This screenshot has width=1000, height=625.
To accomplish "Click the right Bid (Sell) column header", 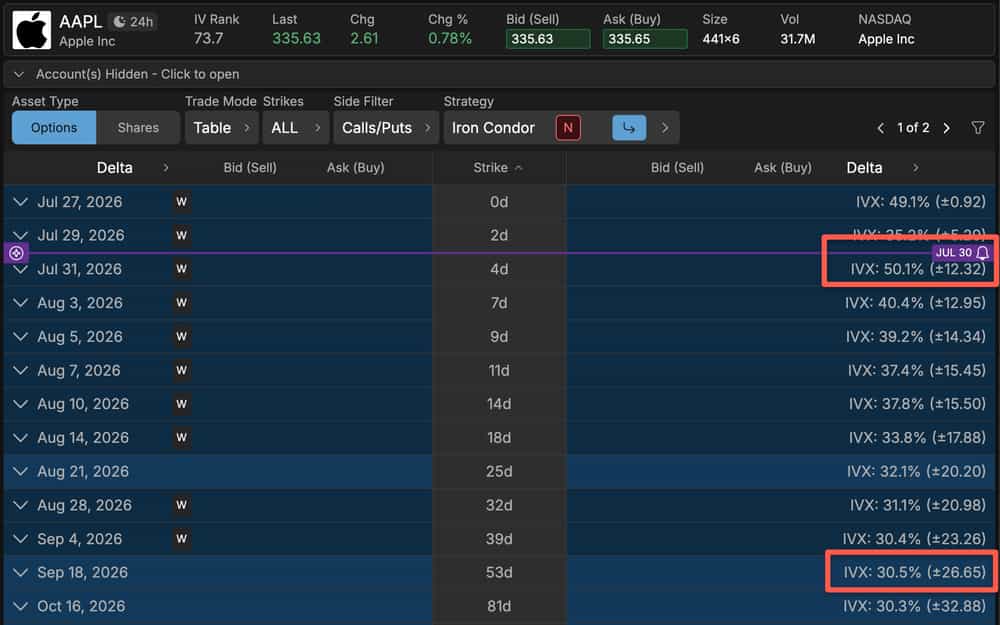I will 677,168.
